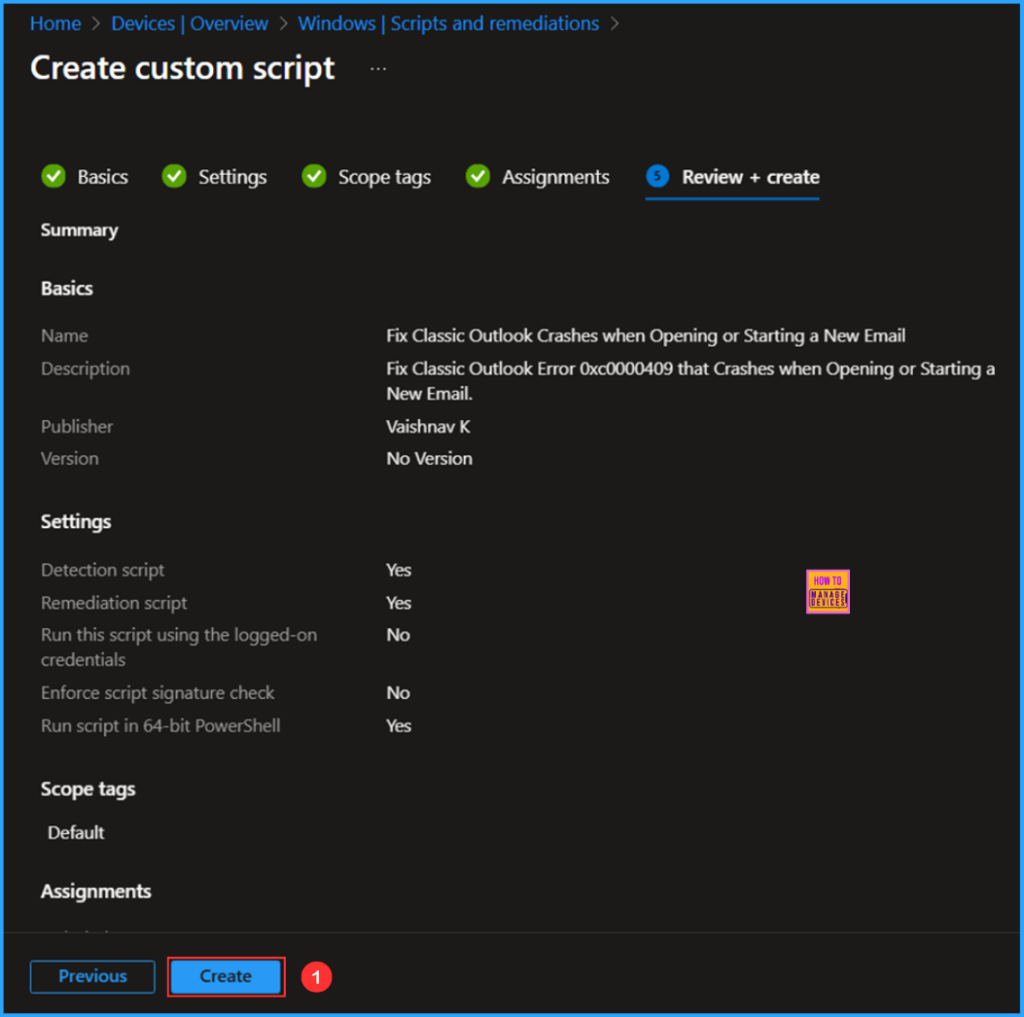Click the 'No Version' value
Image resolution: width=1024 pixels, height=1017 pixels.
click(x=429, y=459)
